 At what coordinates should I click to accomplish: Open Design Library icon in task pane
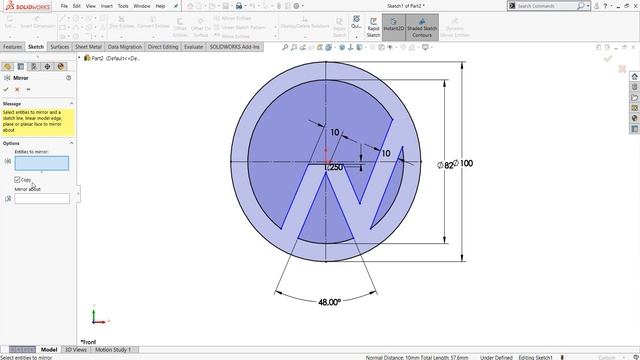tap(634, 87)
